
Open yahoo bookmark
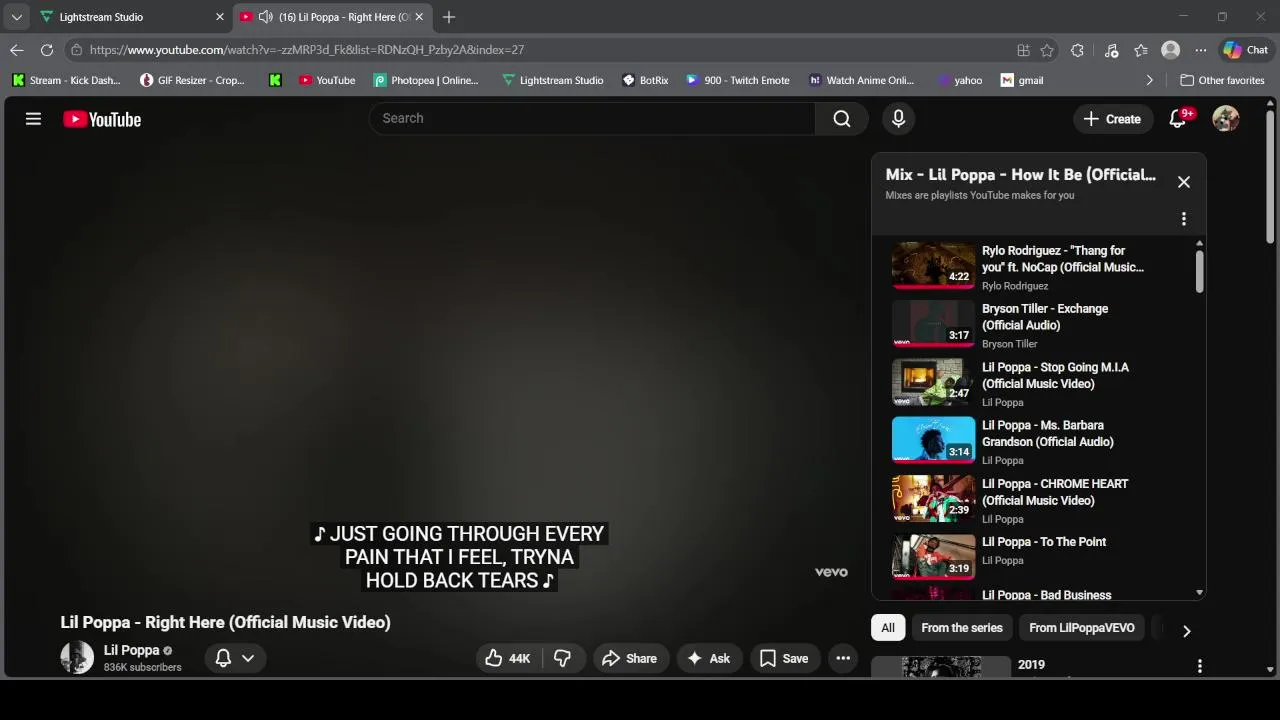(x=960, y=80)
